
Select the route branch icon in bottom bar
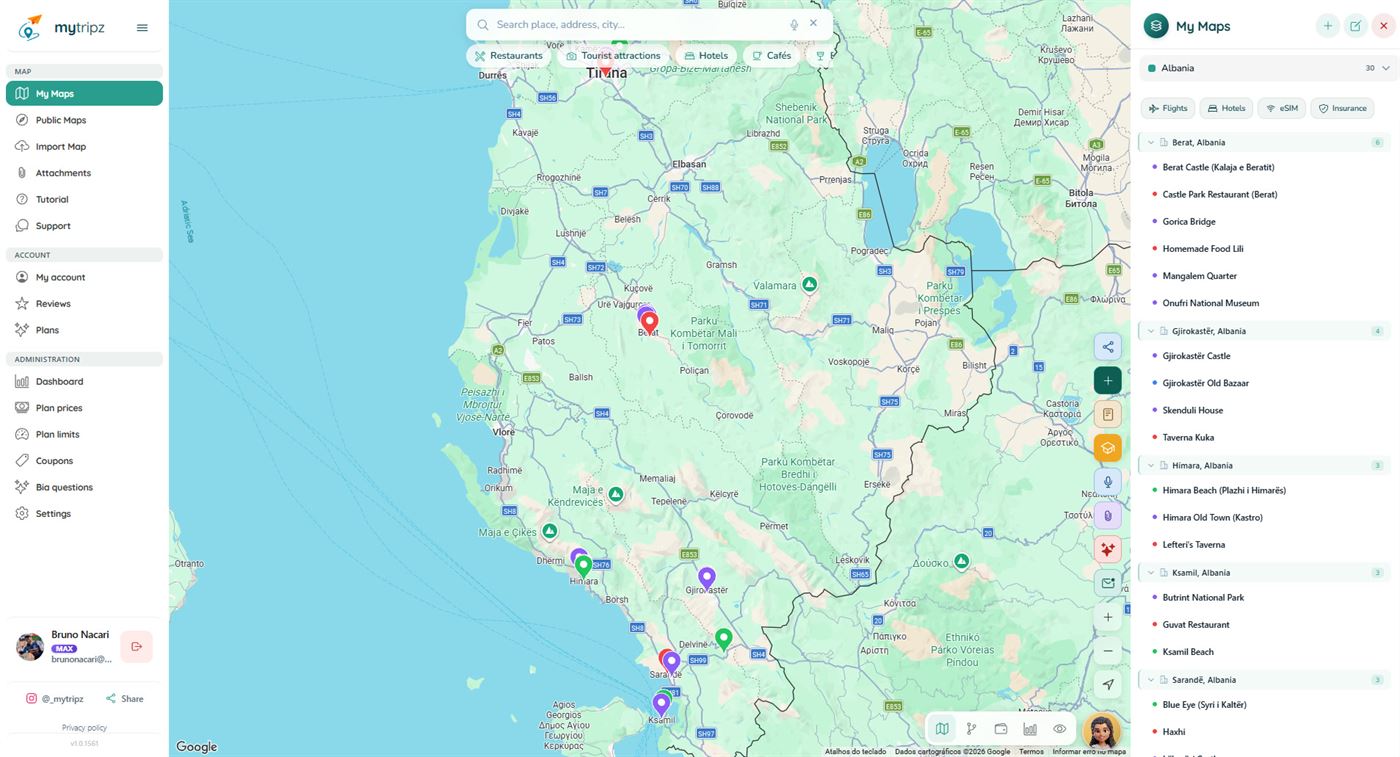pos(971,729)
